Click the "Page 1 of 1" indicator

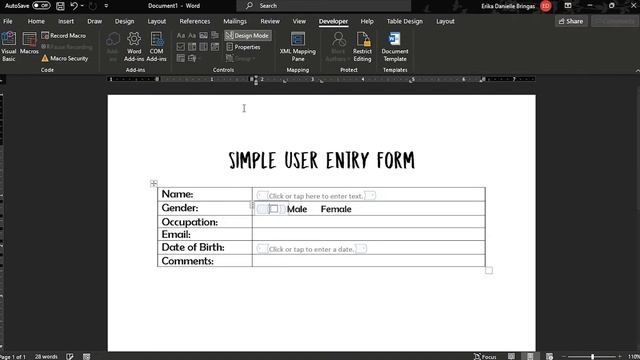(x=13, y=356)
